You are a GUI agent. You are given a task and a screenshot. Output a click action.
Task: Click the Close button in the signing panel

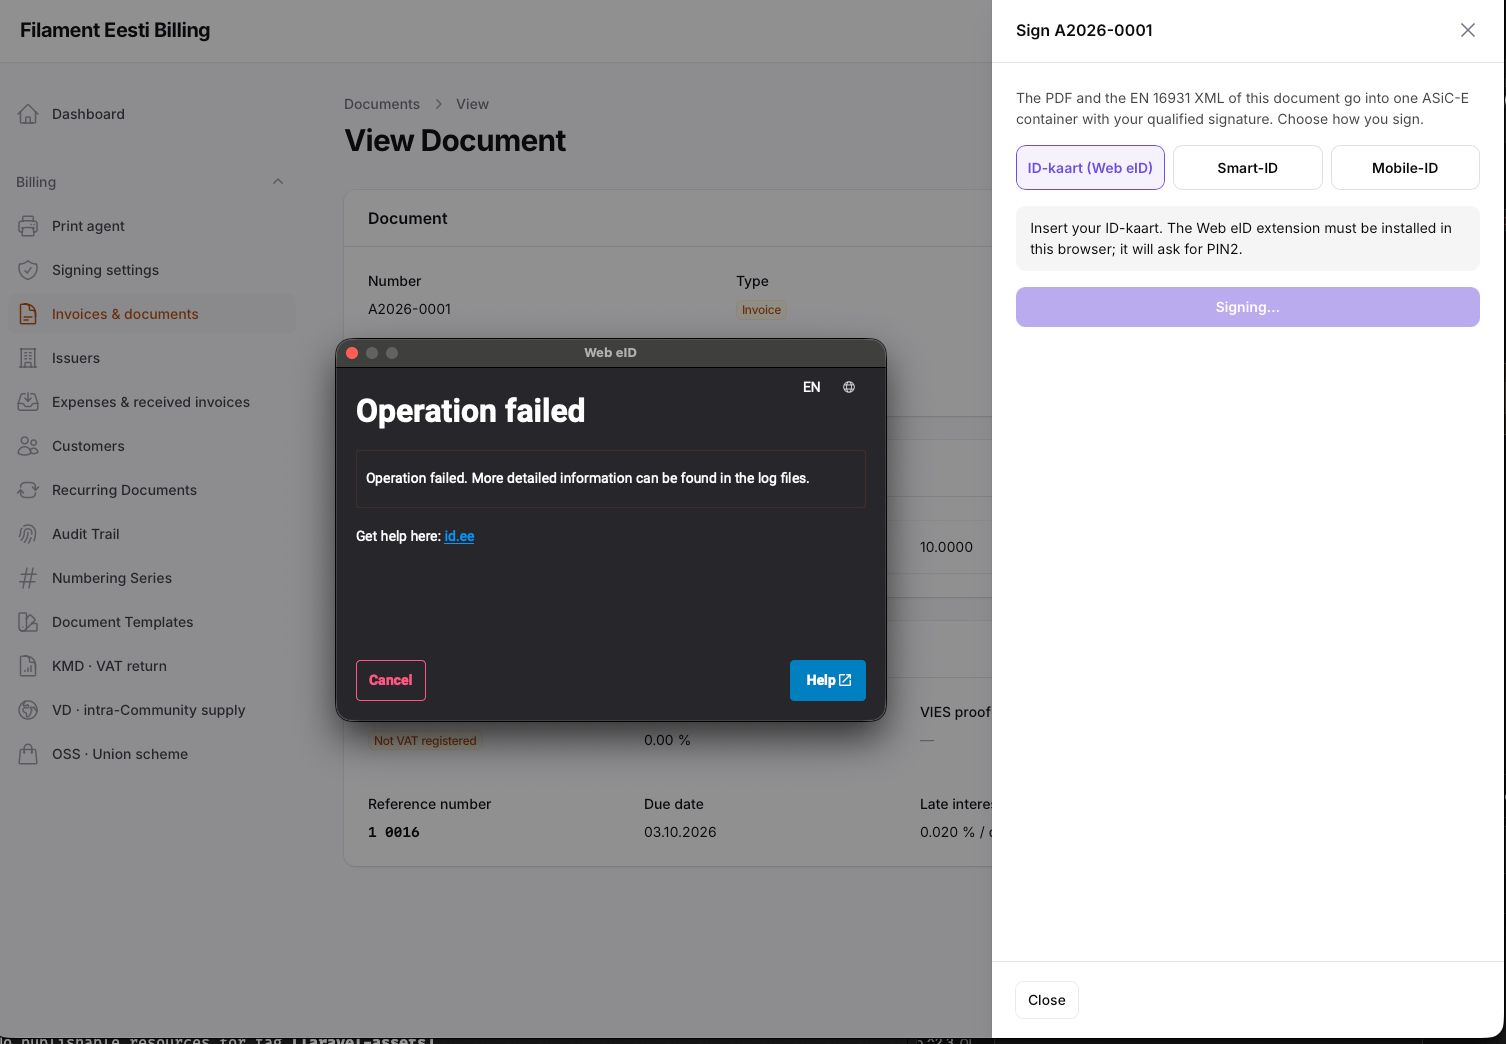click(x=1047, y=1000)
